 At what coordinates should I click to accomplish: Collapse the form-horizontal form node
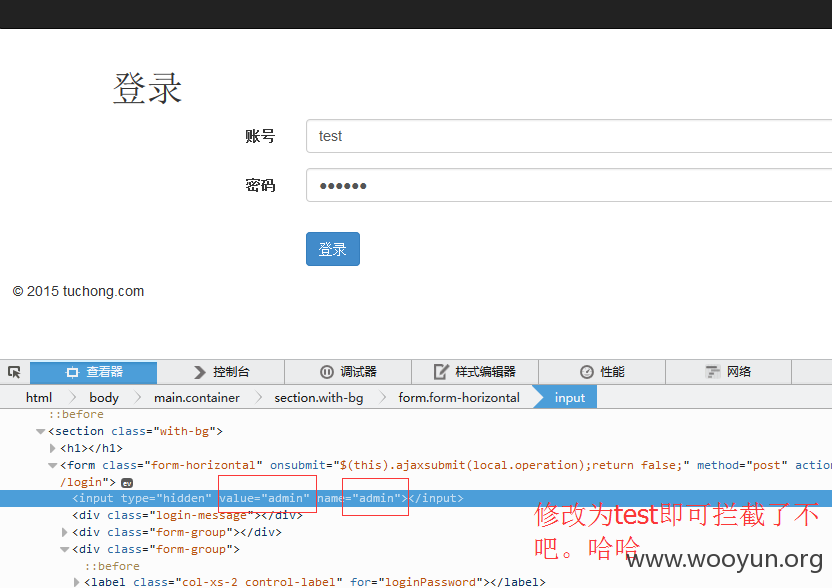[x=53, y=465]
